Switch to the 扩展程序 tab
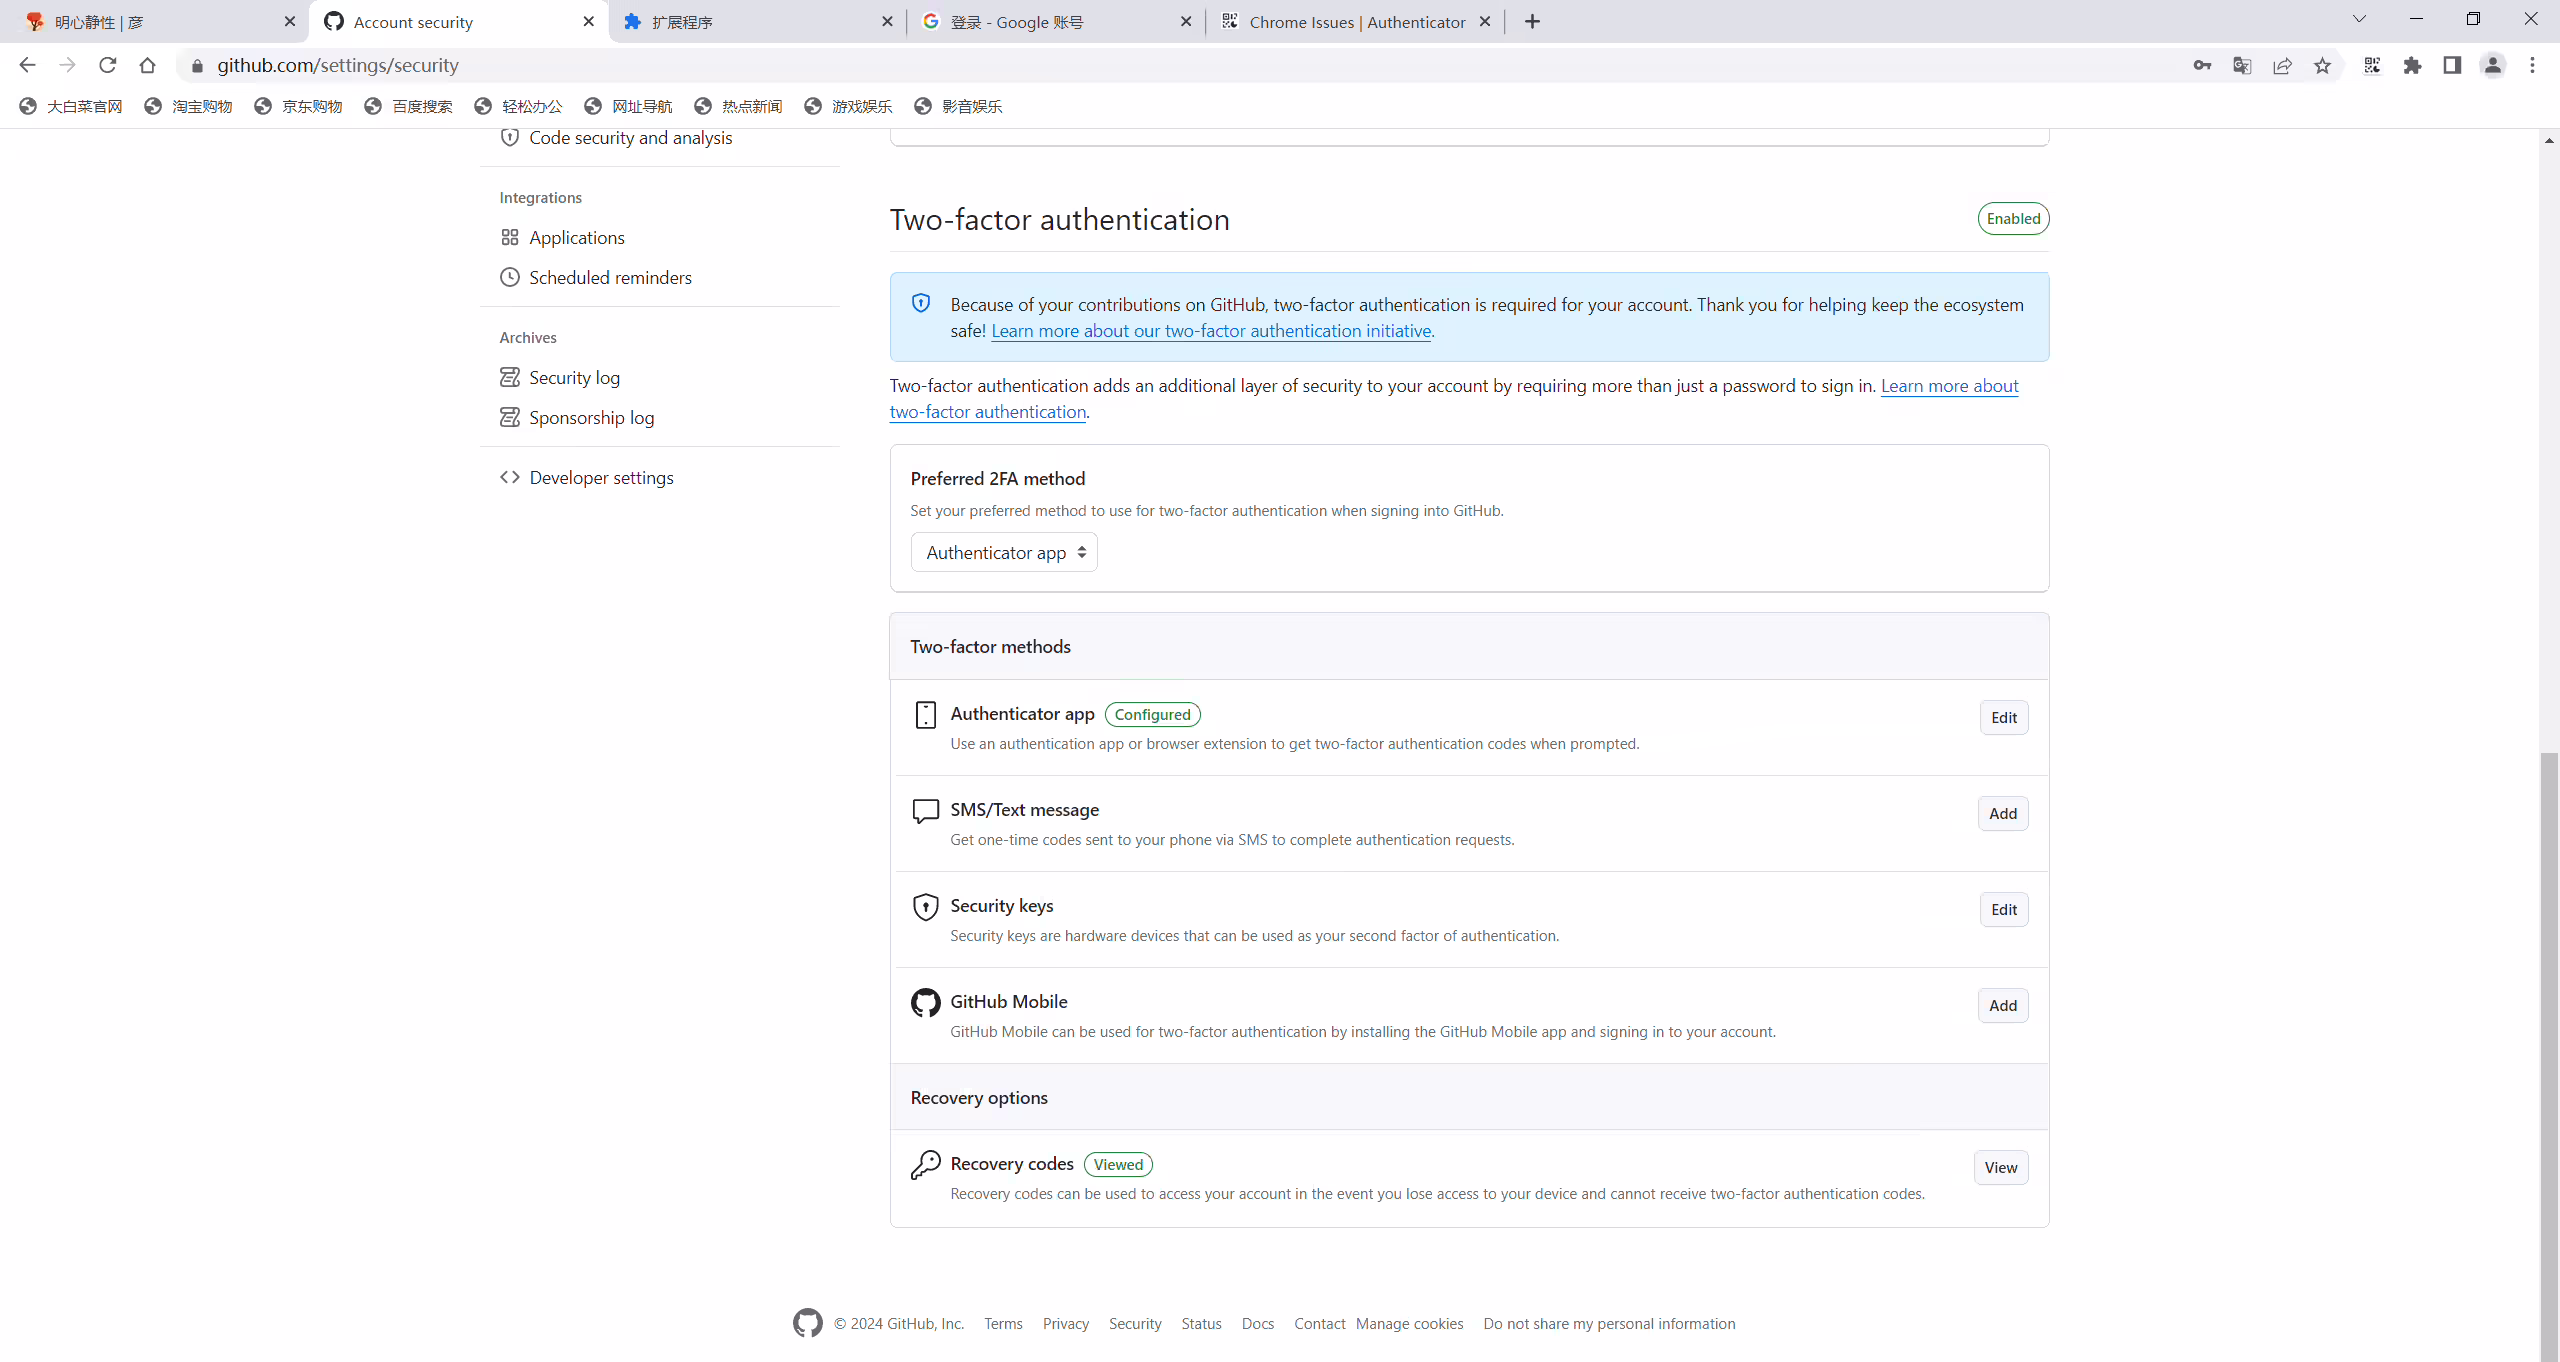The width and height of the screenshot is (2560, 1362). (757, 21)
